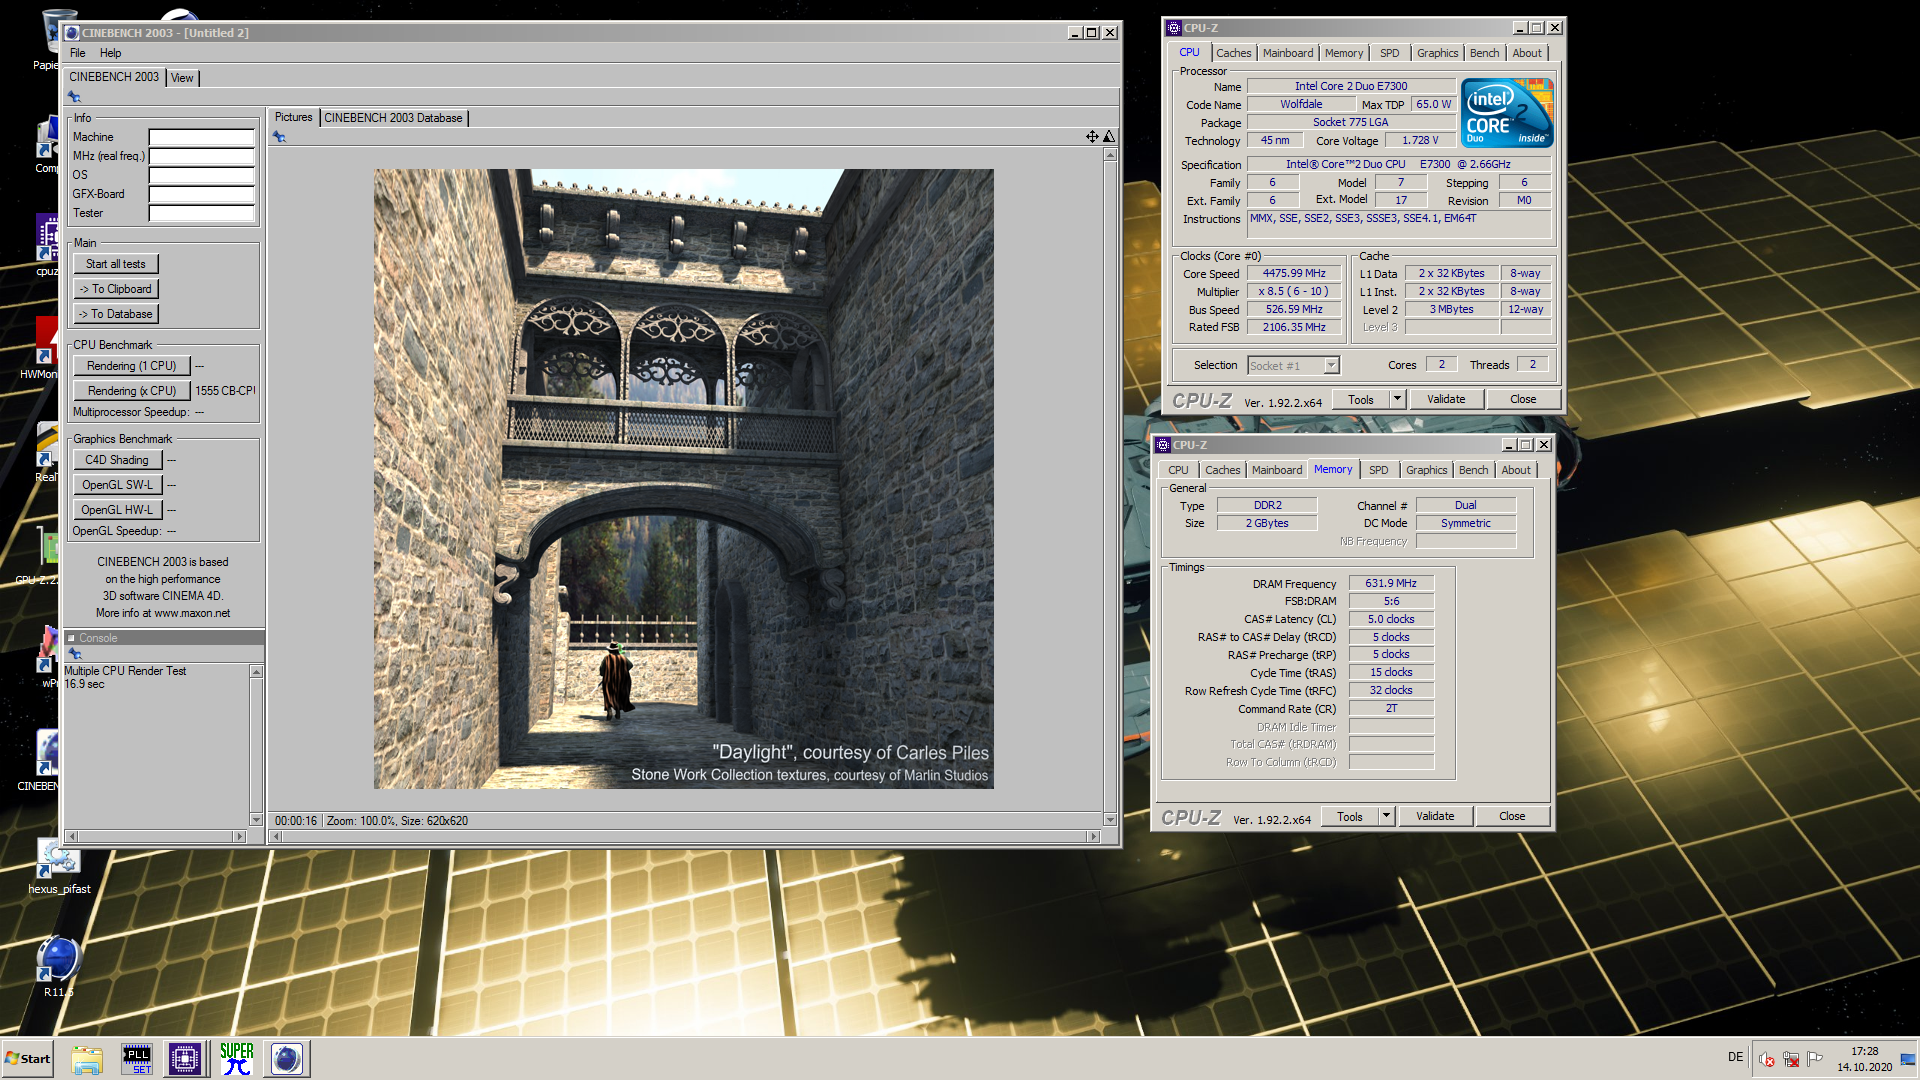Click the Console header bar
The width and height of the screenshot is (1920, 1080).
[x=164, y=638]
